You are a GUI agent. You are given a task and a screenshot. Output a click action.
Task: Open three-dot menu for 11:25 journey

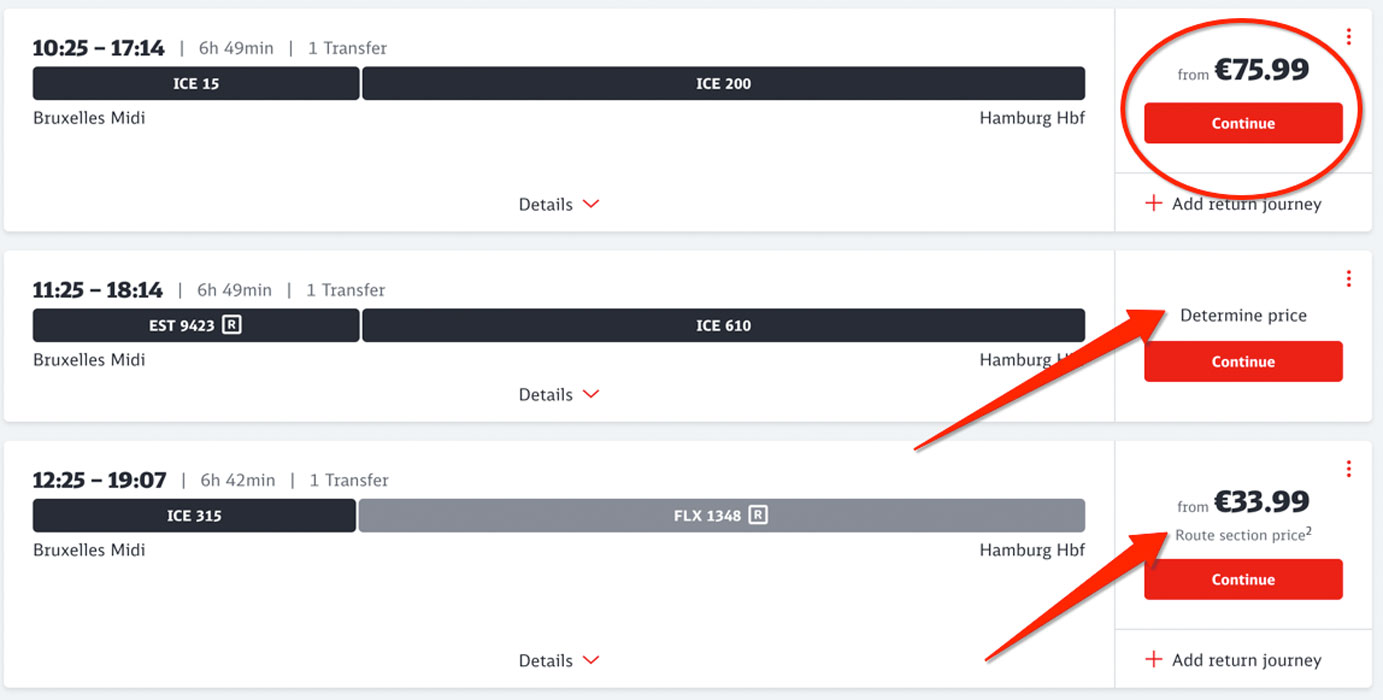coord(1349,279)
